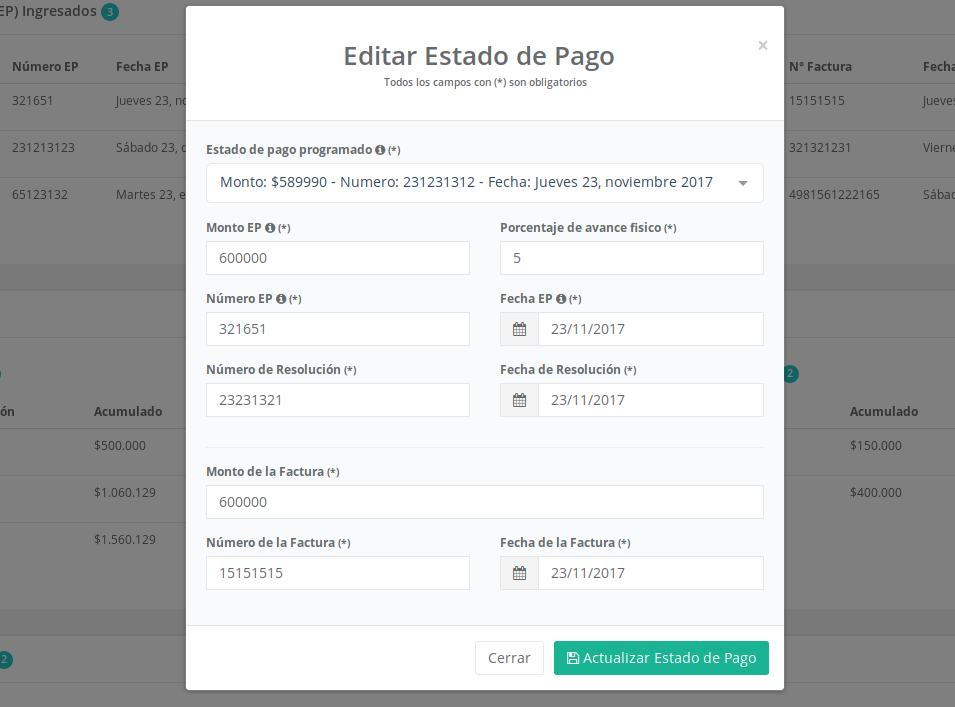Click into the Número EP text field

coord(338,329)
